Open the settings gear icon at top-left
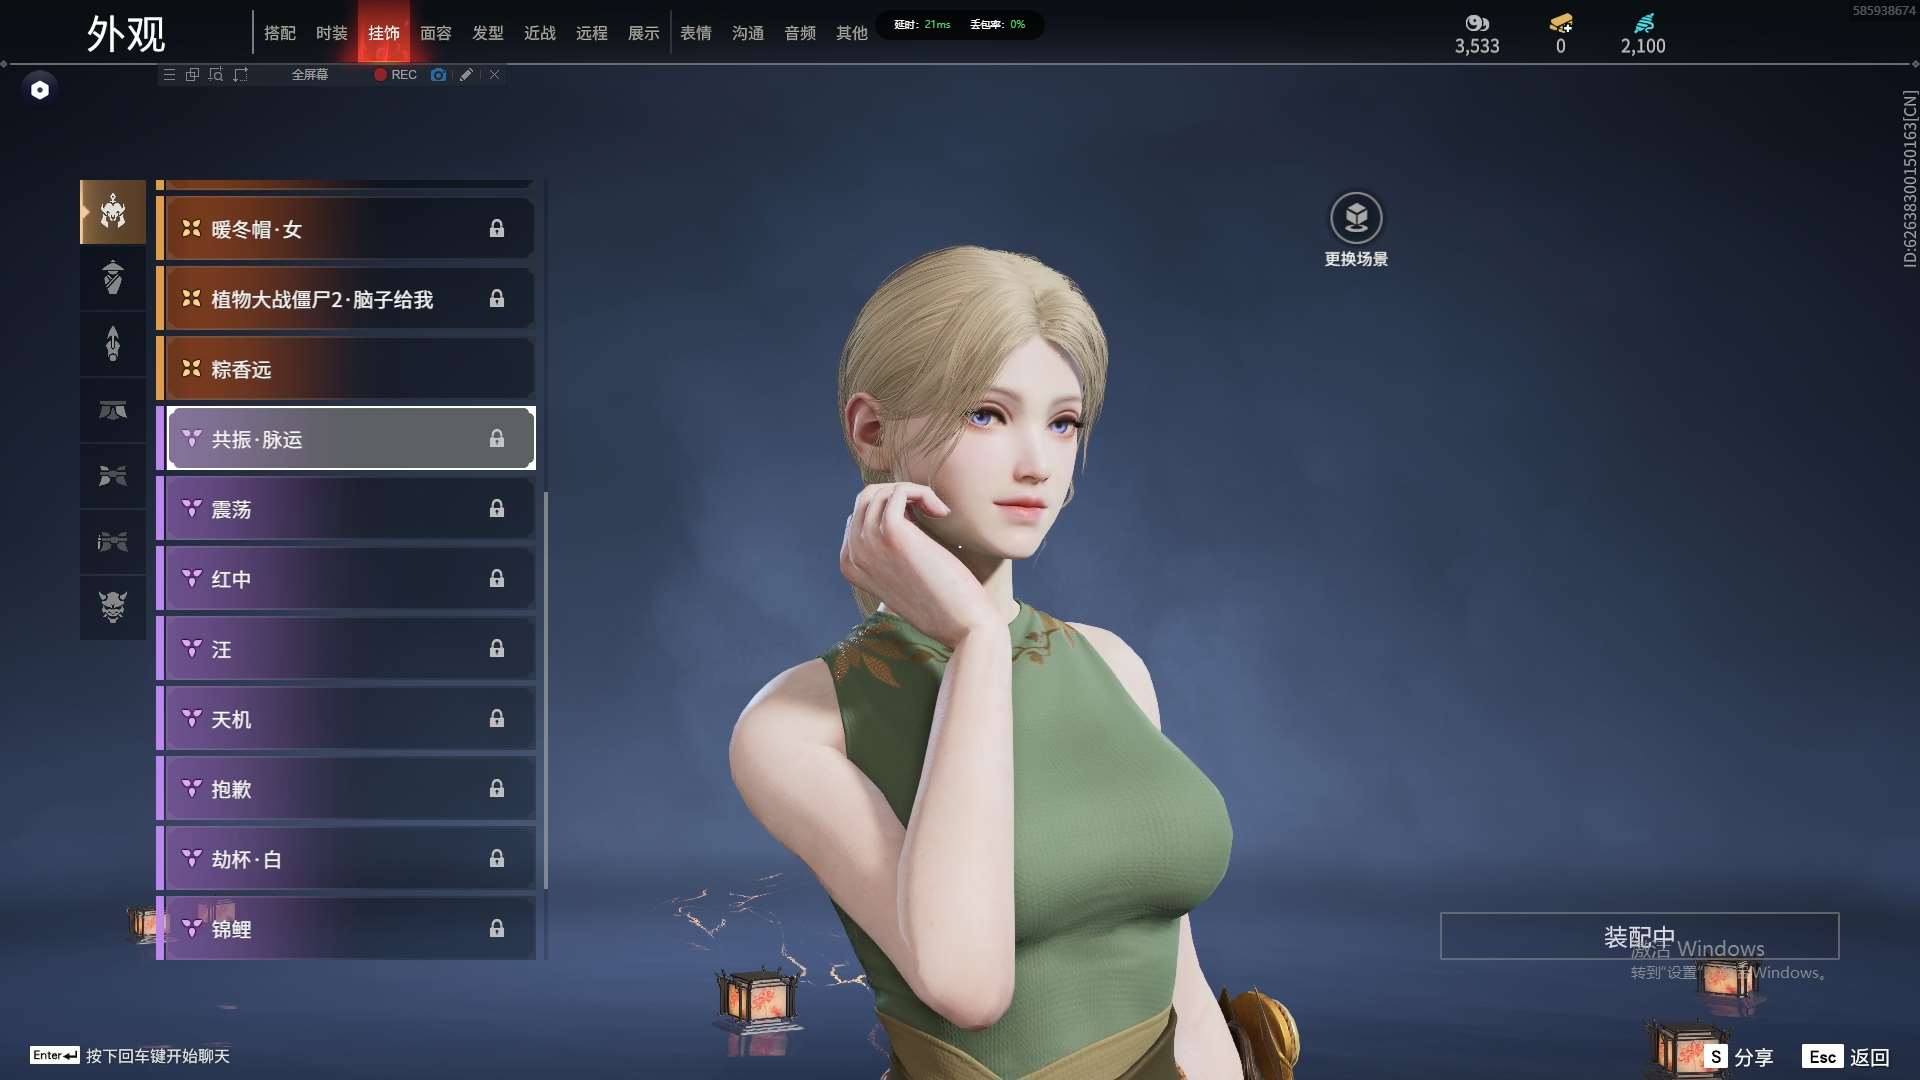Viewport: 1920px width, 1080px height. [40, 89]
